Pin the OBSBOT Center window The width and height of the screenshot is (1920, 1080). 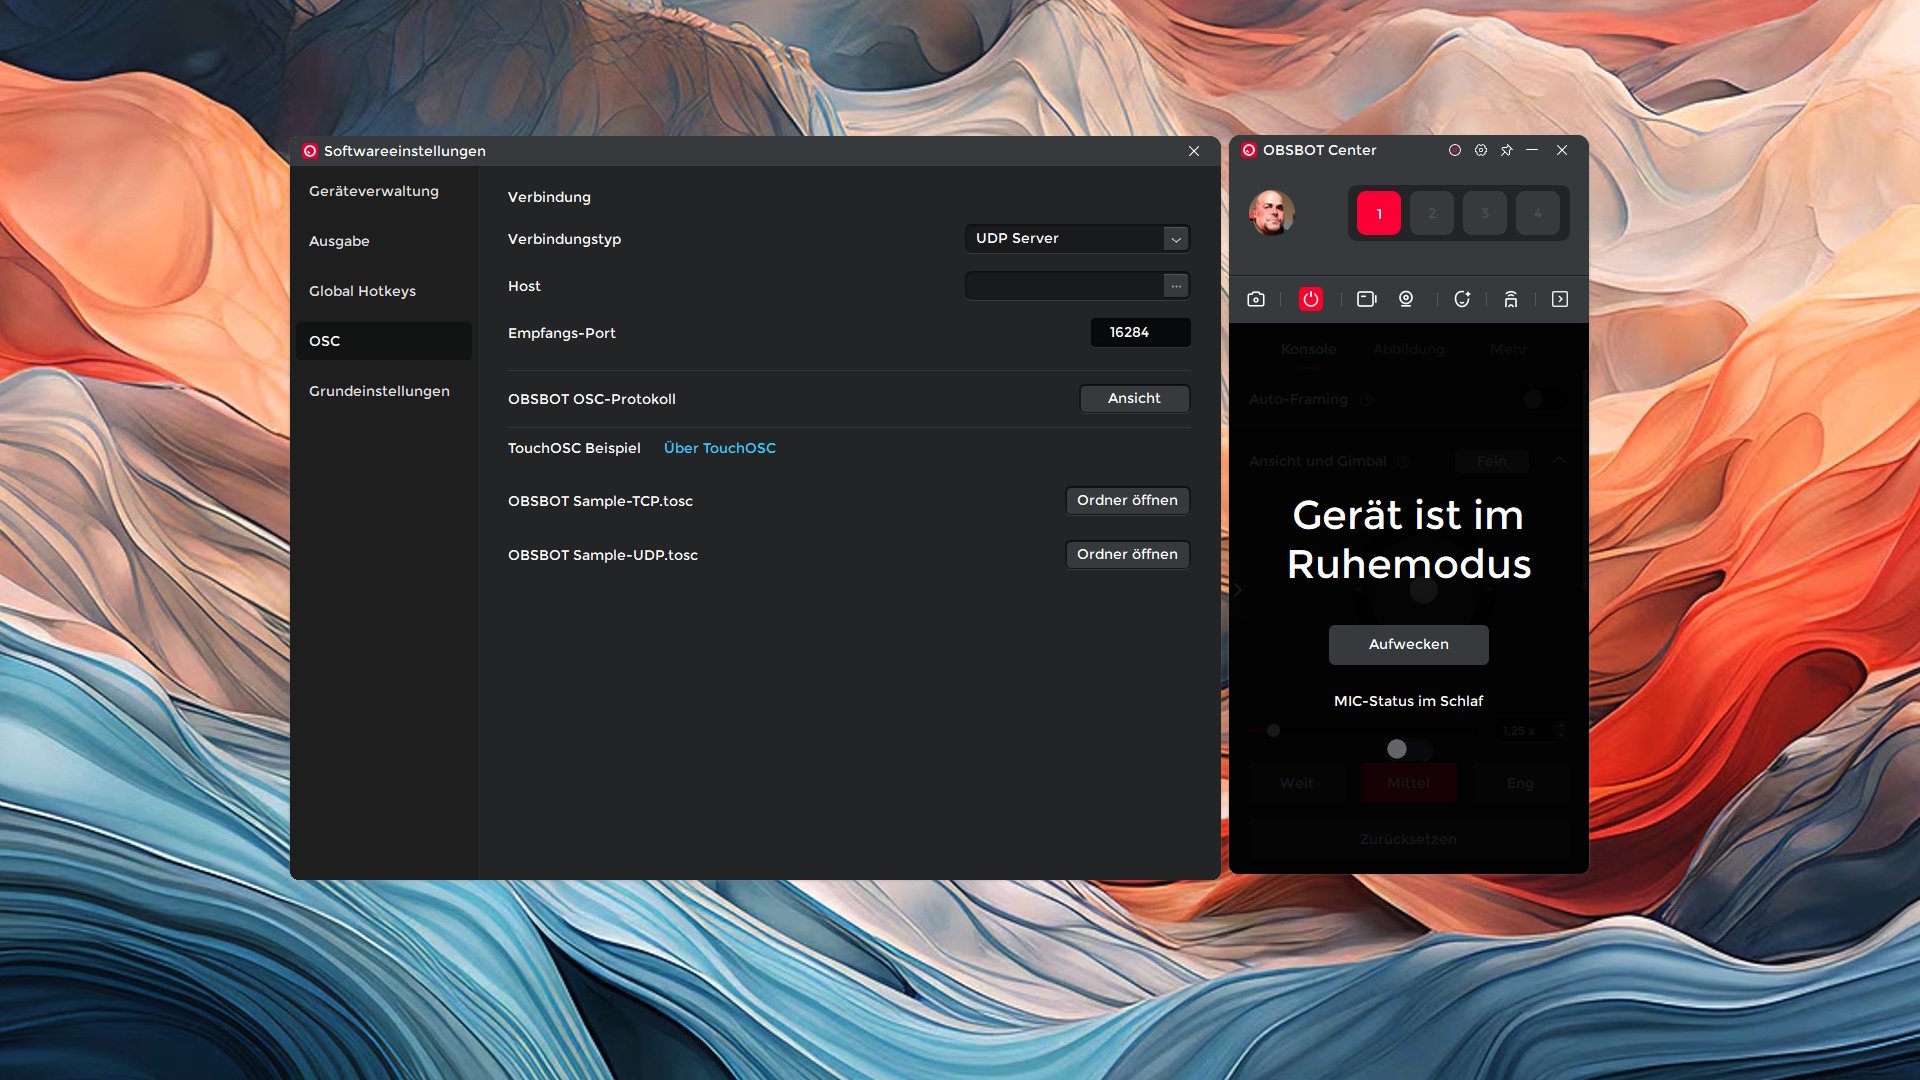click(x=1507, y=150)
